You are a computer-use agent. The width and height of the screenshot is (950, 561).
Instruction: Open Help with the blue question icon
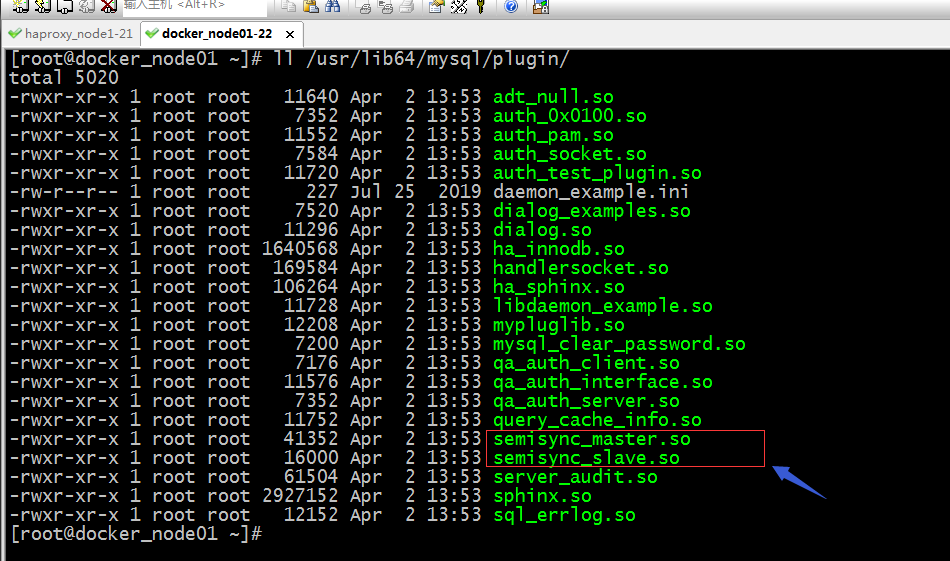tap(511, 6)
